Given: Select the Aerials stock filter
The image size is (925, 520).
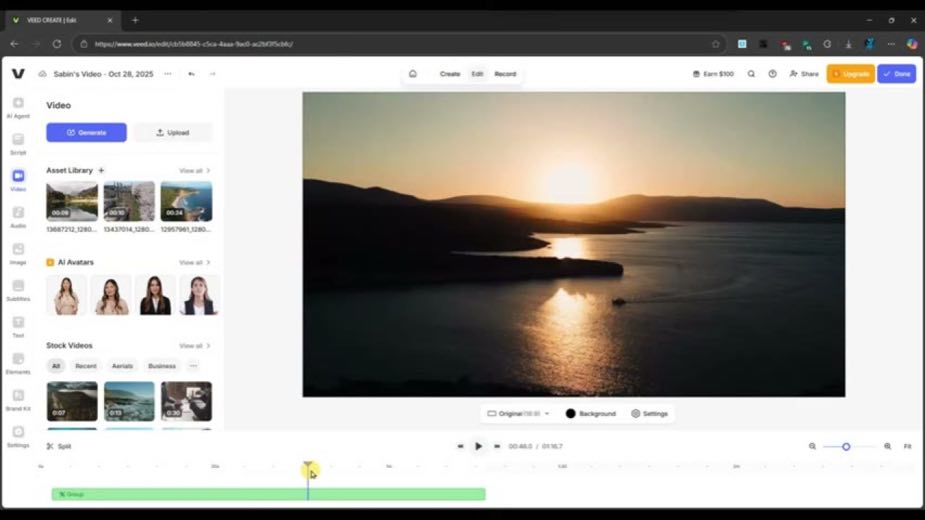Looking at the screenshot, I should click(x=122, y=366).
